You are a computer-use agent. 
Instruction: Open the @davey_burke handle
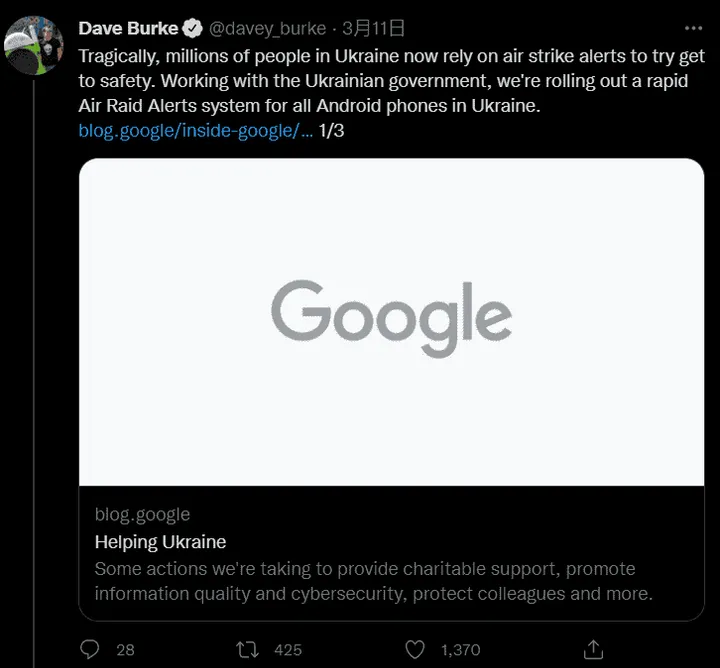[x=267, y=28]
